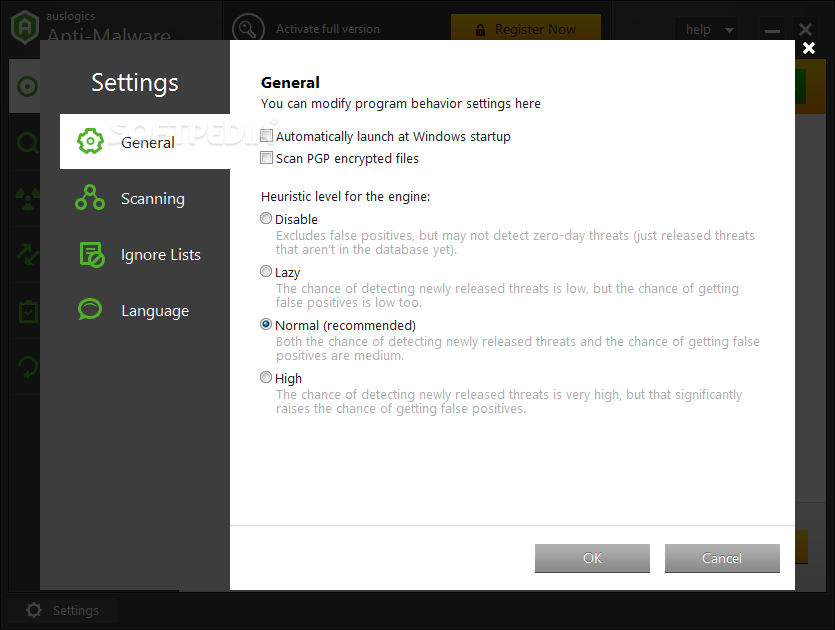Click Settings label in bottom bar
Viewport: 835px width, 630px height.
pos(76,610)
